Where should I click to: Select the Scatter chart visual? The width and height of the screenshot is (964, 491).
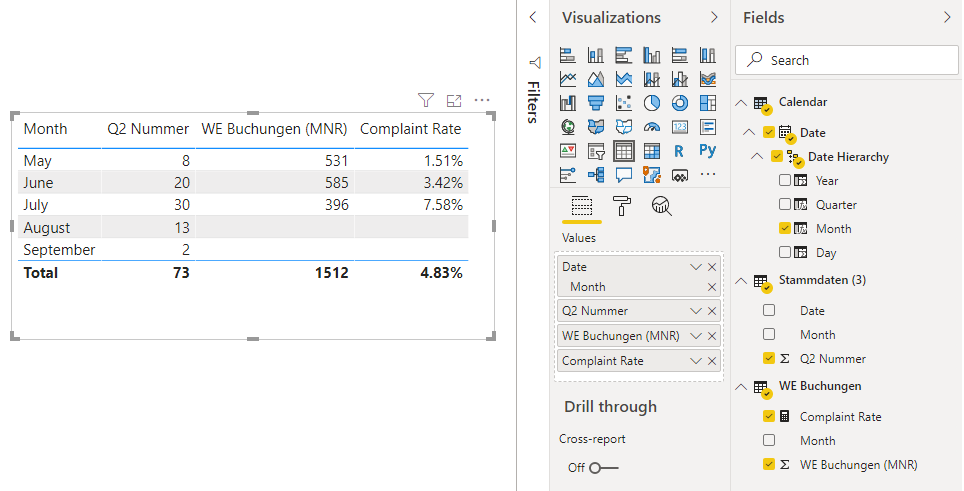tap(623, 103)
